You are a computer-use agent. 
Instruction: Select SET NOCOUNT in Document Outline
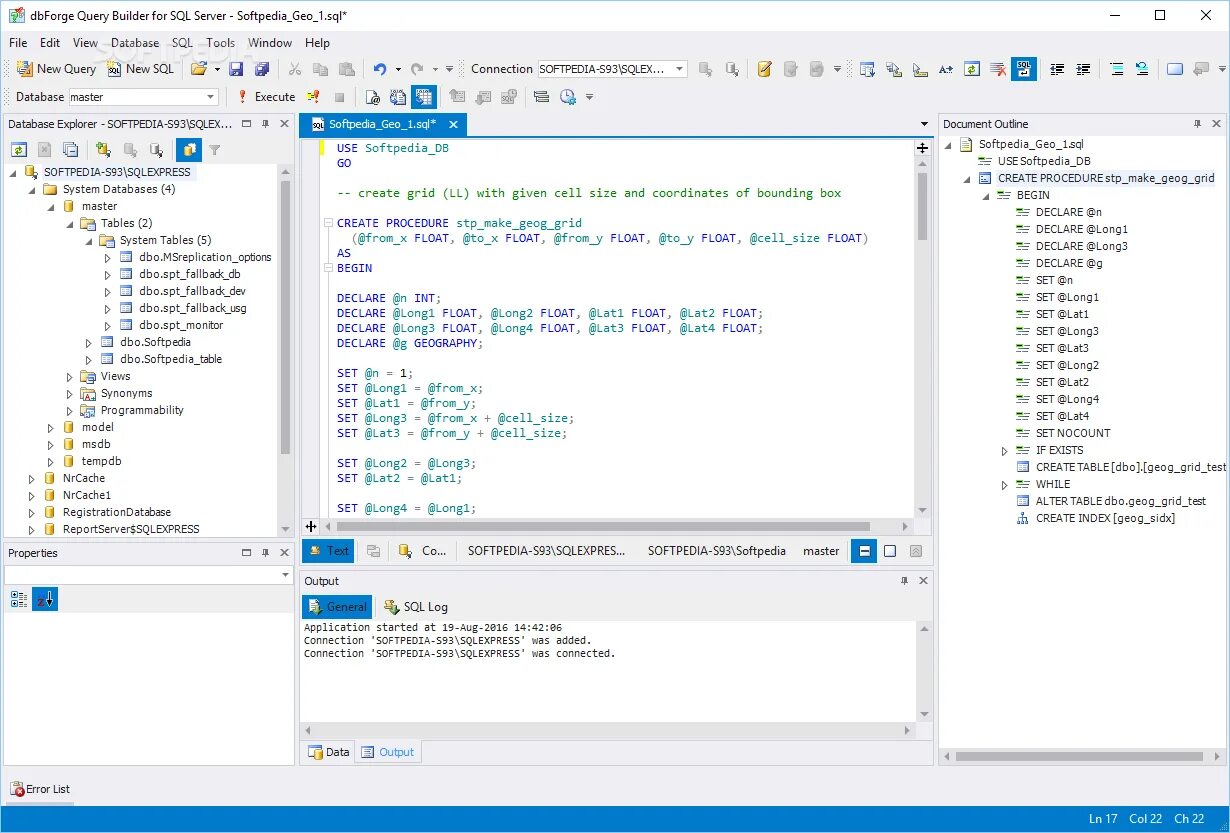click(1073, 433)
